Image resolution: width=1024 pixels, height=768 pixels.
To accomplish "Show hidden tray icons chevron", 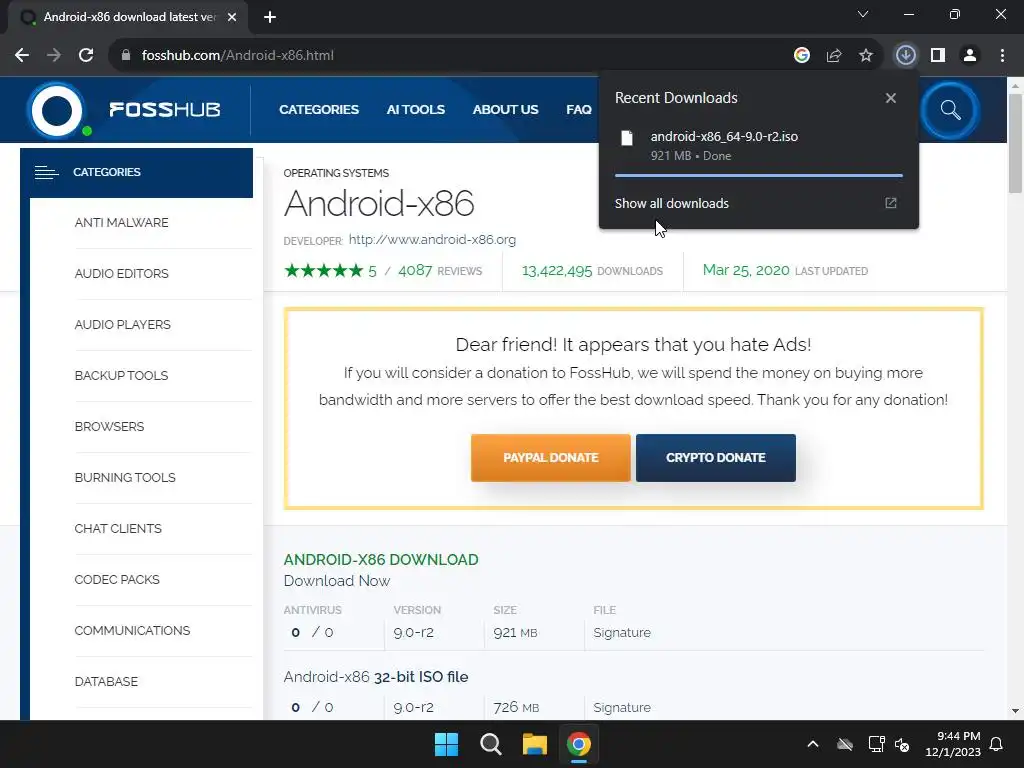I will click(x=812, y=744).
